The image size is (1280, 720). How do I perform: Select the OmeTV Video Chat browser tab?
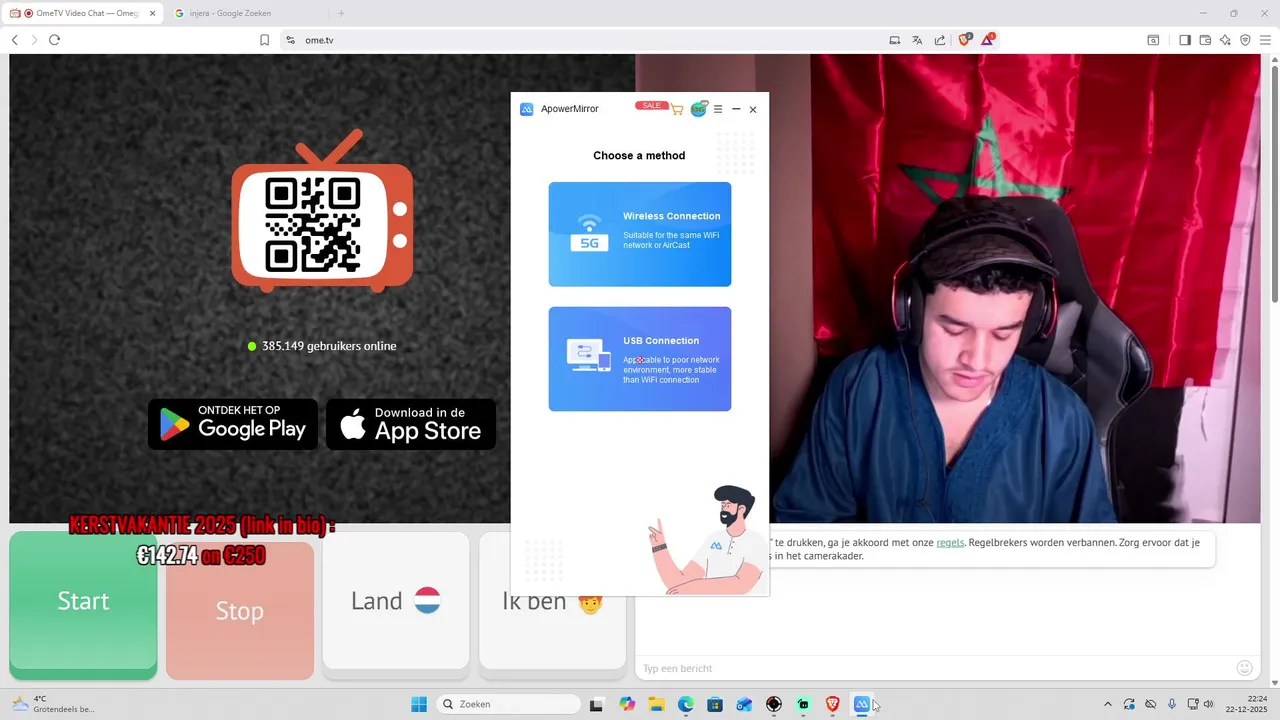pyautogui.click(x=84, y=13)
